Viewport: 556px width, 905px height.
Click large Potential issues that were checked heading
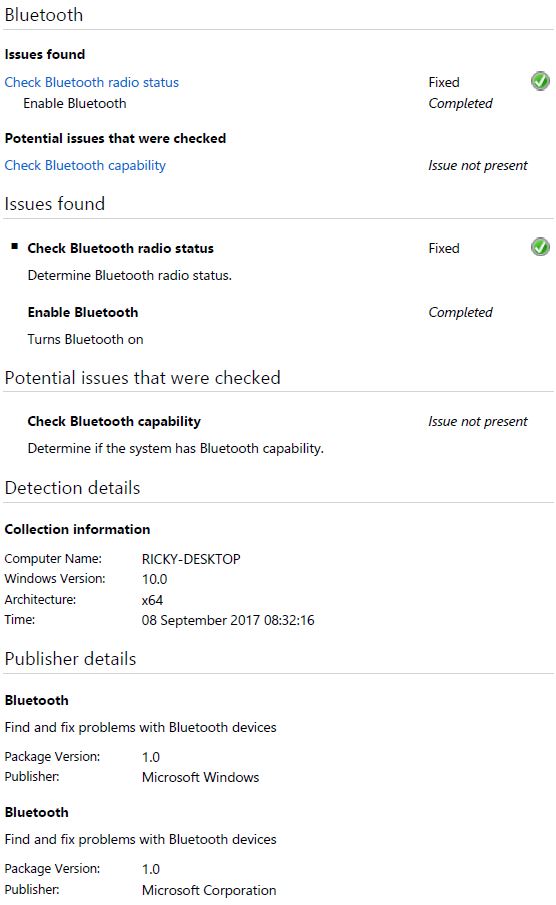click(x=143, y=377)
